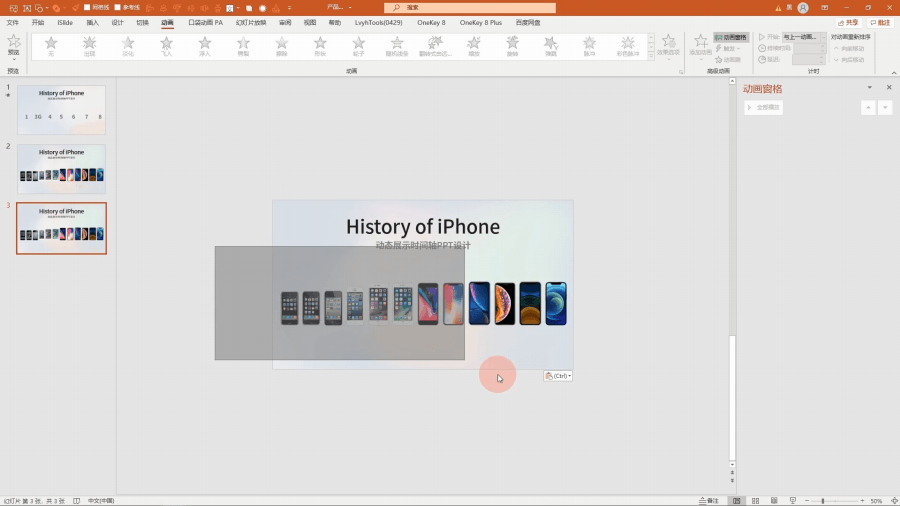
Task: Switch to the iSlide tab
Action: pyautogui.click(x=65, y=22)
